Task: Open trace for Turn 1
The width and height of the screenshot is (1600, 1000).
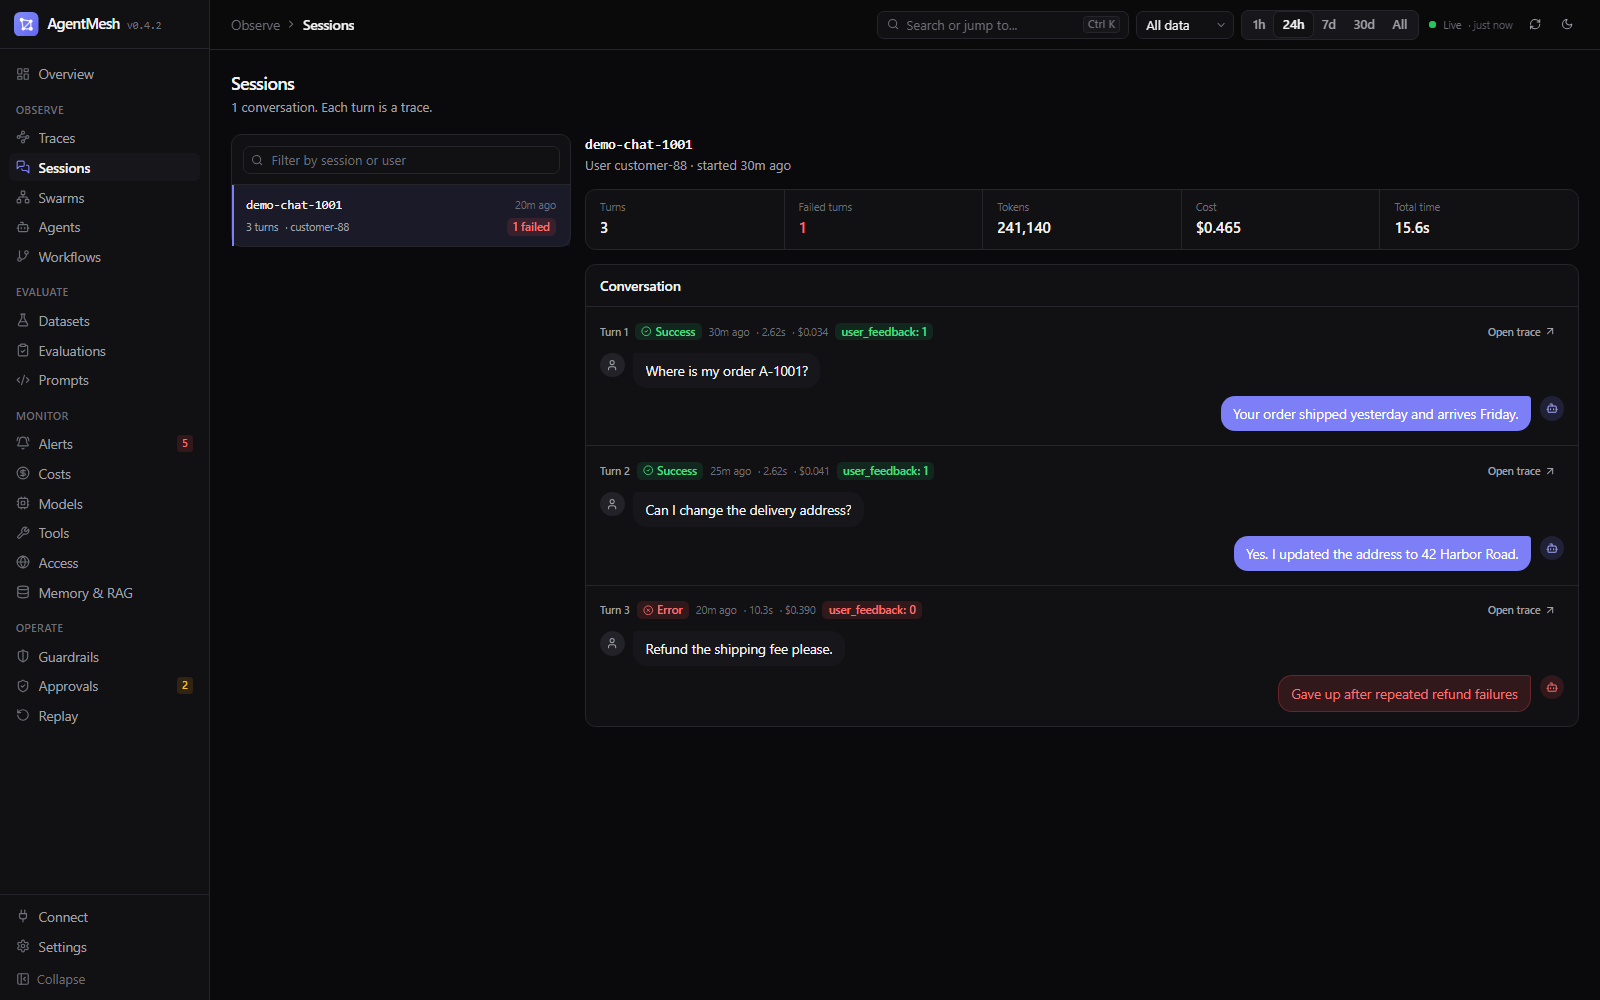Action: pyautogui.click(x=1521, y=332)
